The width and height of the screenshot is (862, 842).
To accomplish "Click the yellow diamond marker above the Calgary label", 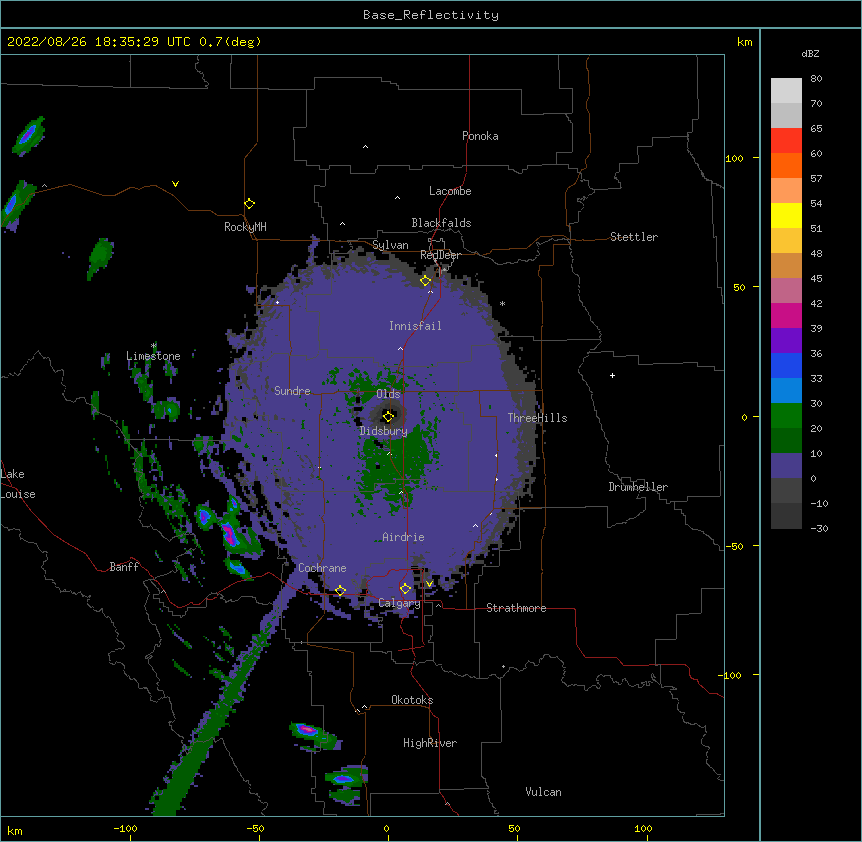I will [405, 589].
